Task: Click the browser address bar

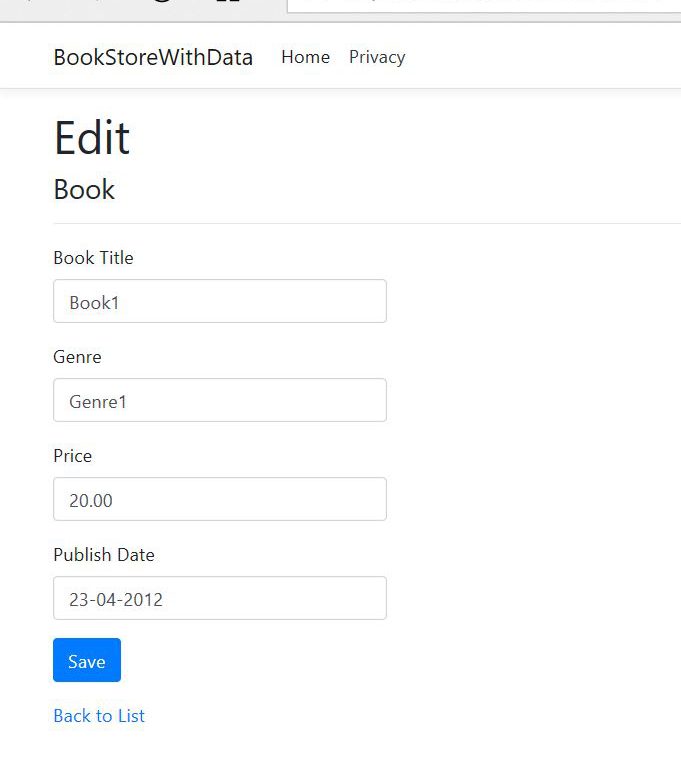Action: (480, 5)
